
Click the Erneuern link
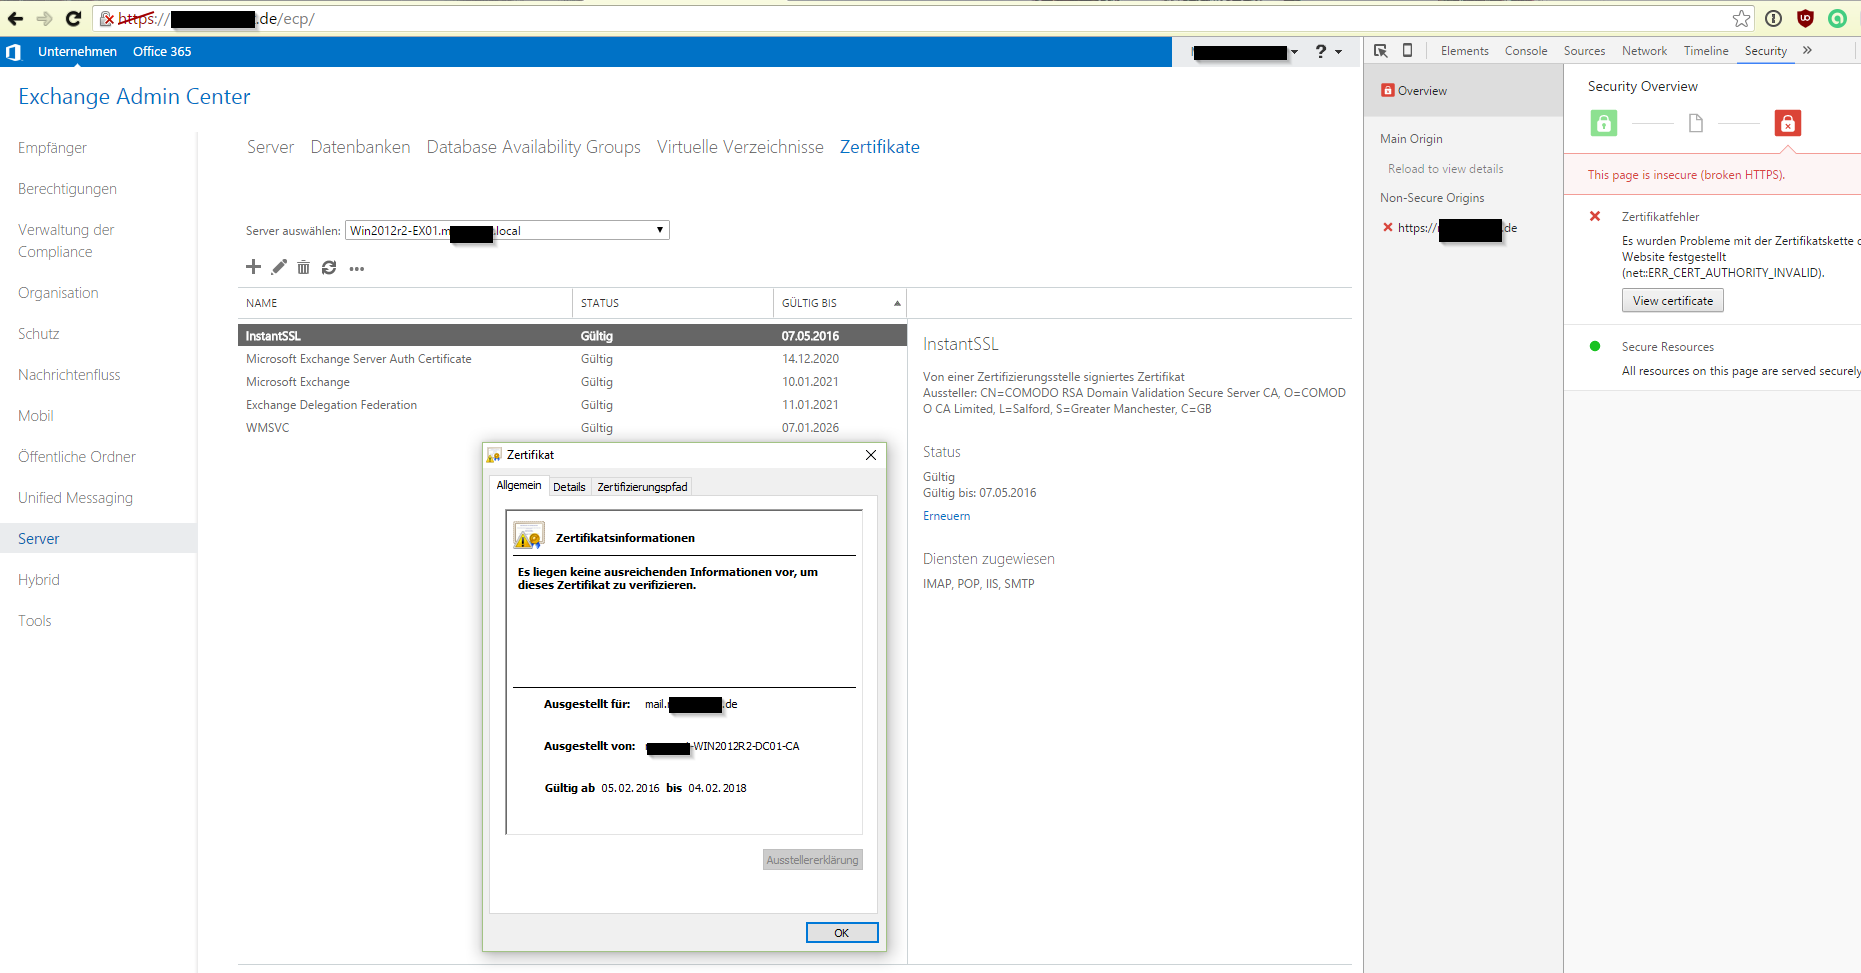coord(946,516)
